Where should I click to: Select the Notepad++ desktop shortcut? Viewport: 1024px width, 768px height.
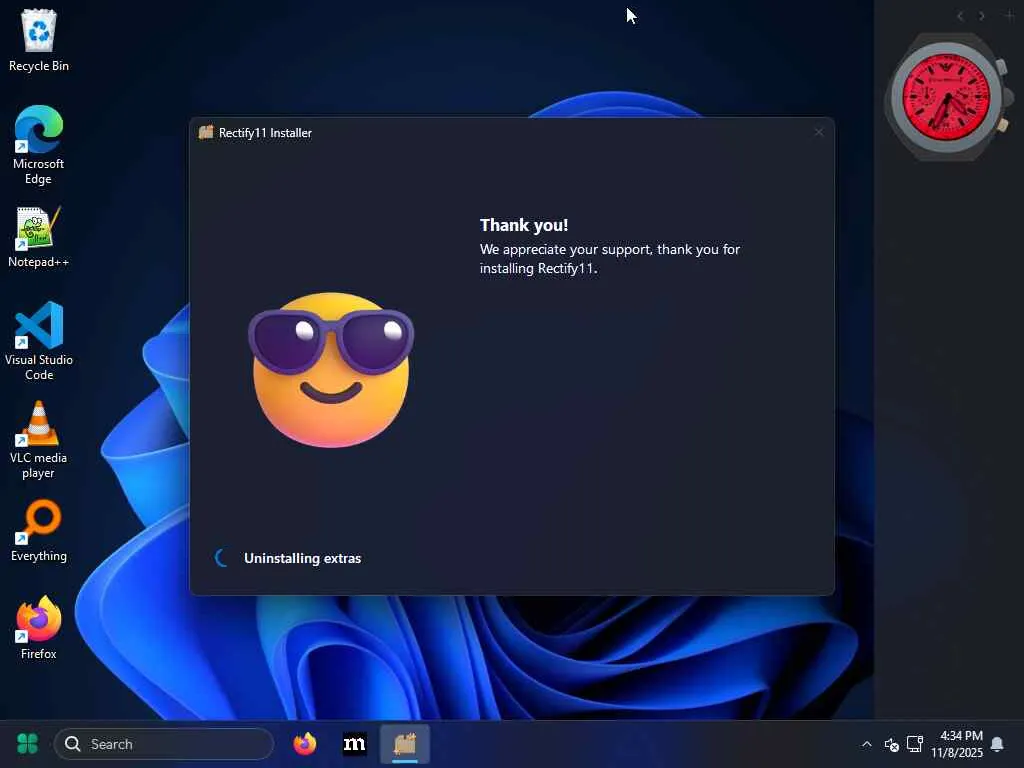point(39,238)
